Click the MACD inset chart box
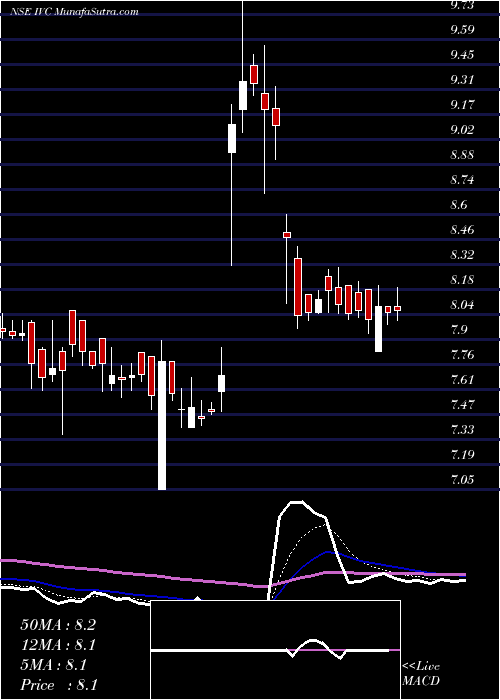 tap(275, 650)
